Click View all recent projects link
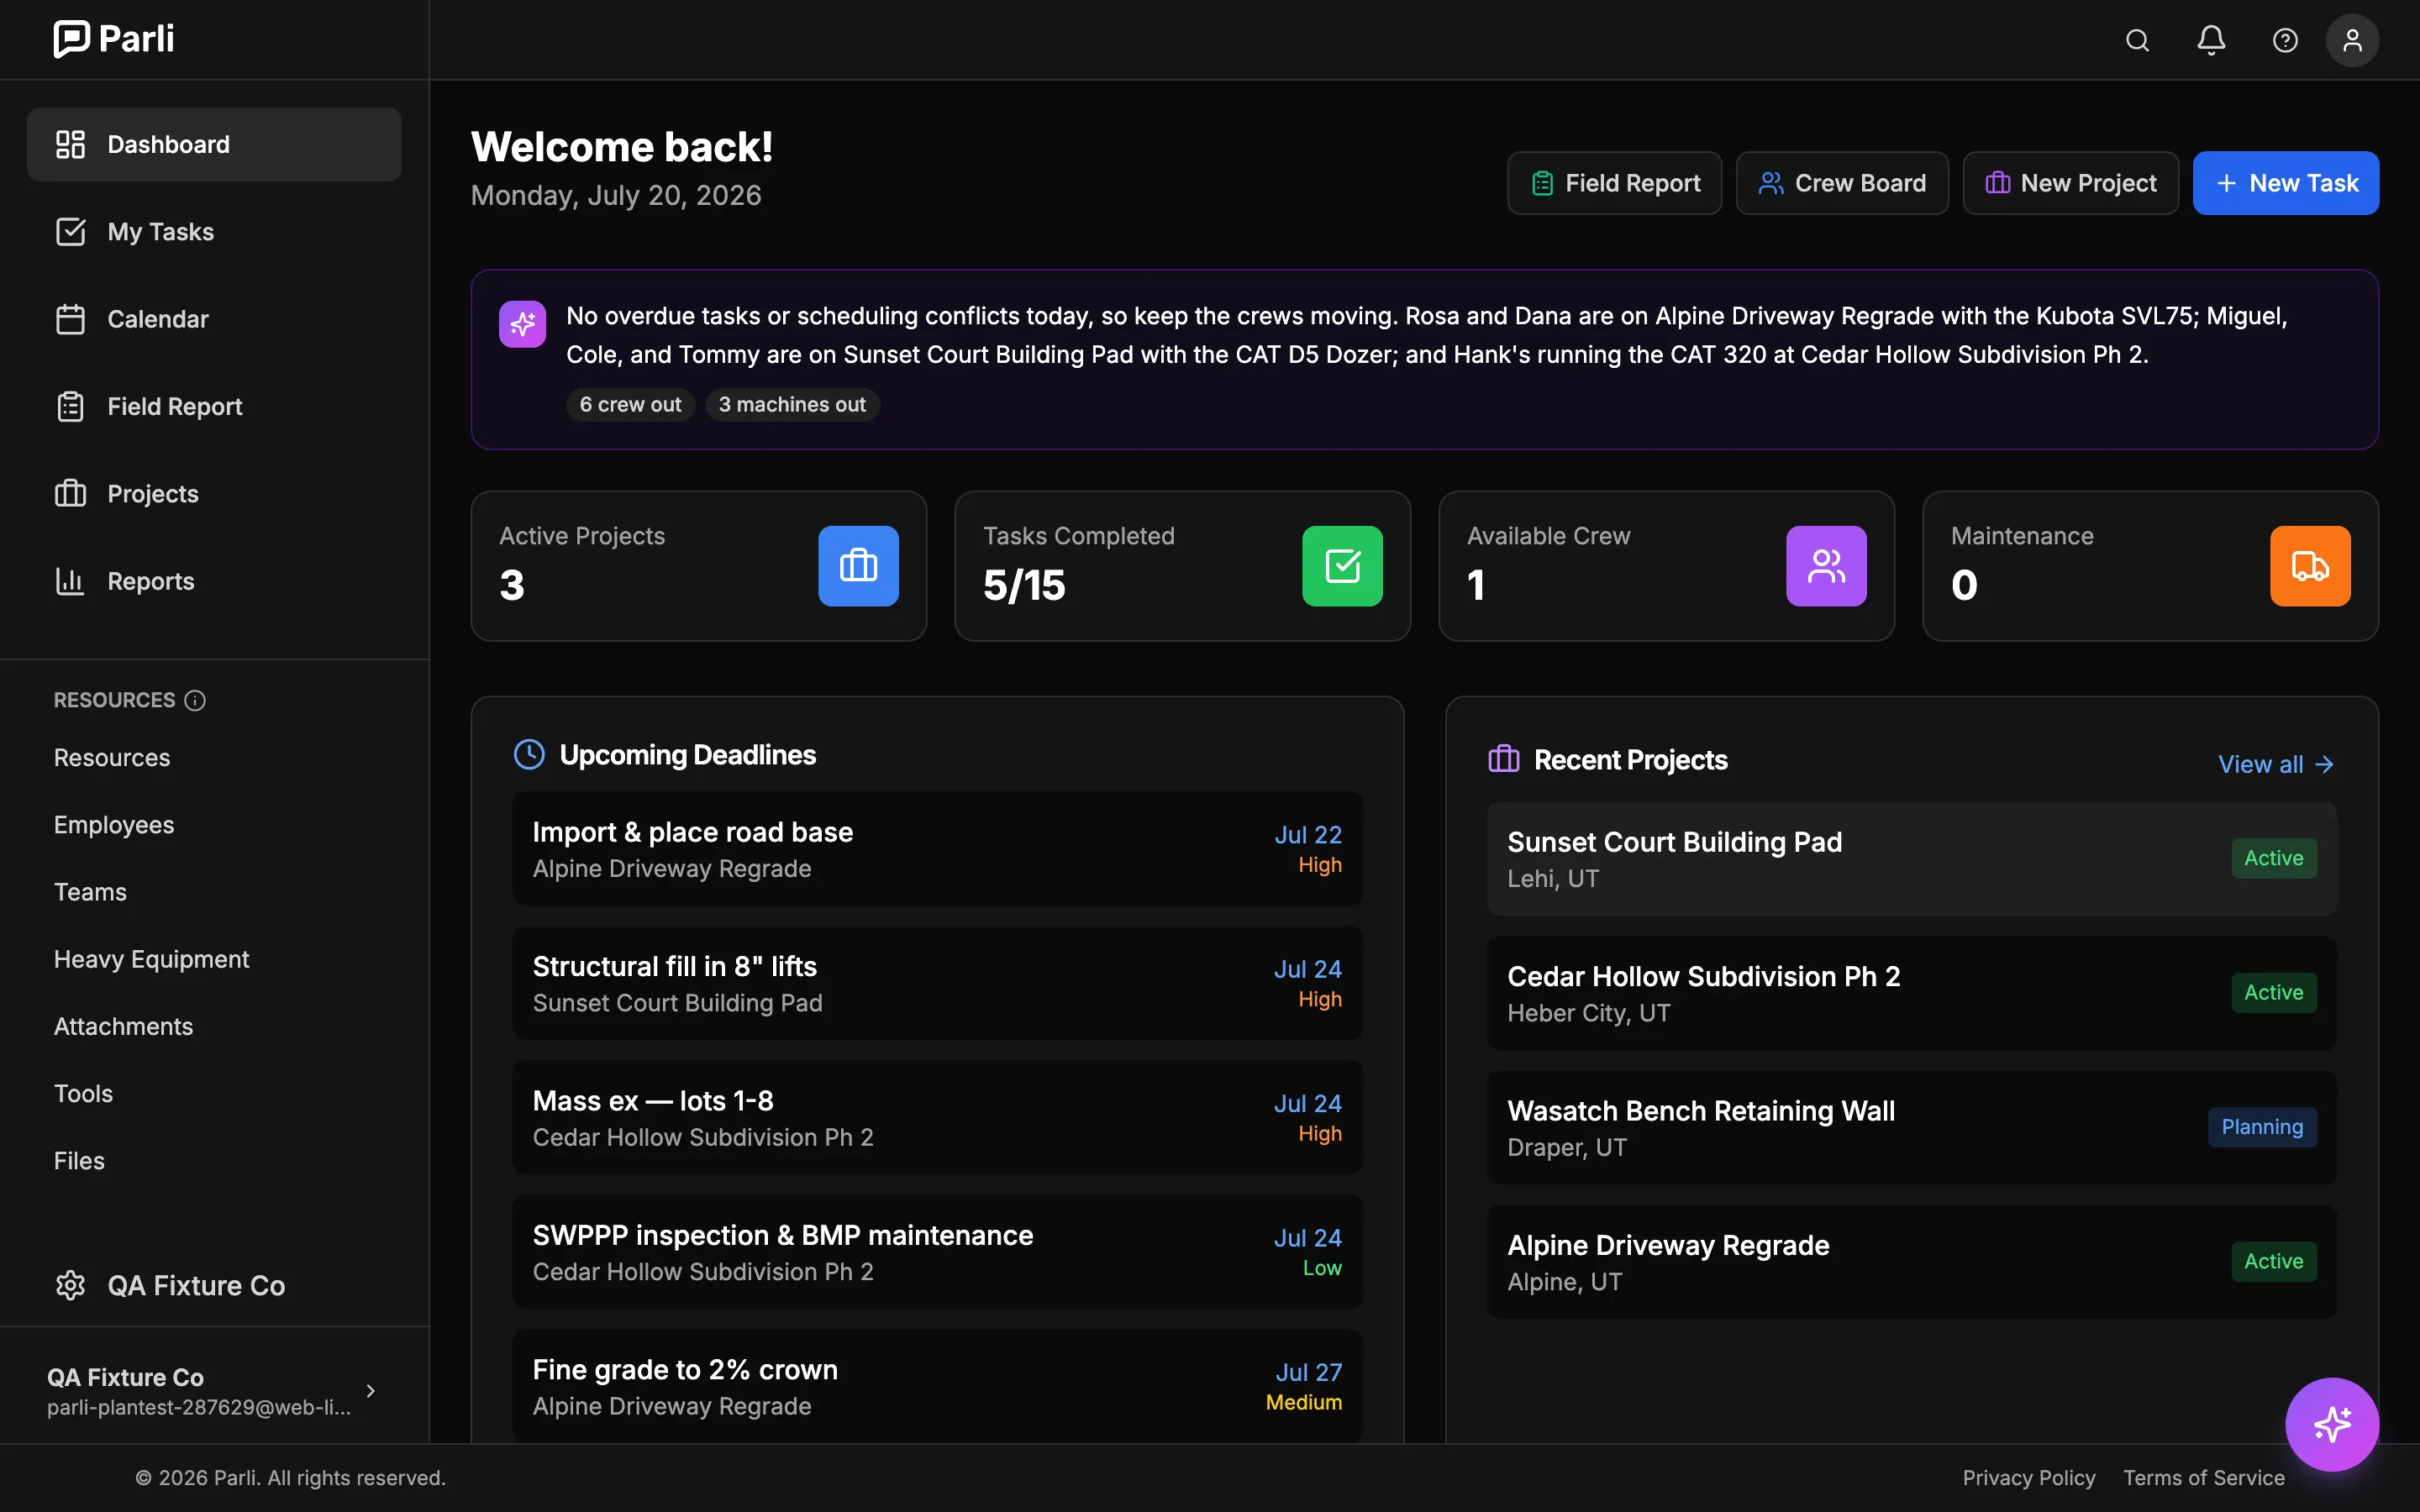The image size is (2420, 1512). point(2276,764)
